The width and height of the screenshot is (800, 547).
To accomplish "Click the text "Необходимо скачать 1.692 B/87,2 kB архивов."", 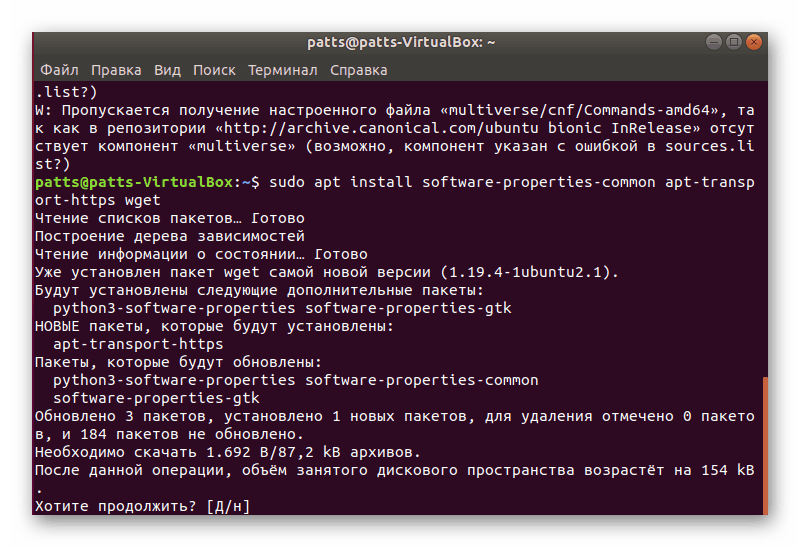I will click(228, 452).
